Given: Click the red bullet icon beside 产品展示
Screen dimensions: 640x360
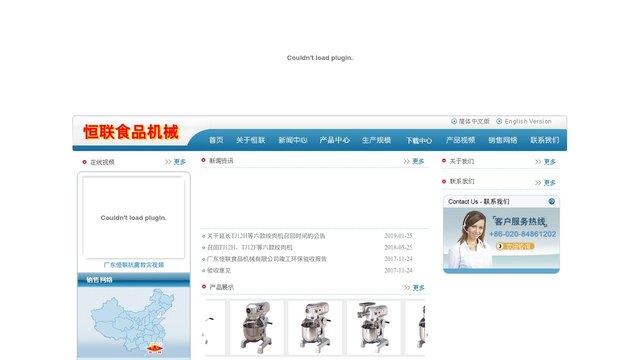Looking at the screenshot, I should [204, 287].
